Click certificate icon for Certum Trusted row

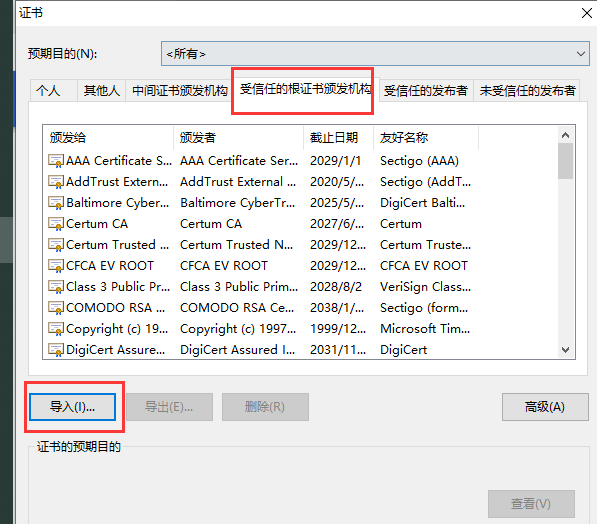pyautogui.click(x=56, y=244)
